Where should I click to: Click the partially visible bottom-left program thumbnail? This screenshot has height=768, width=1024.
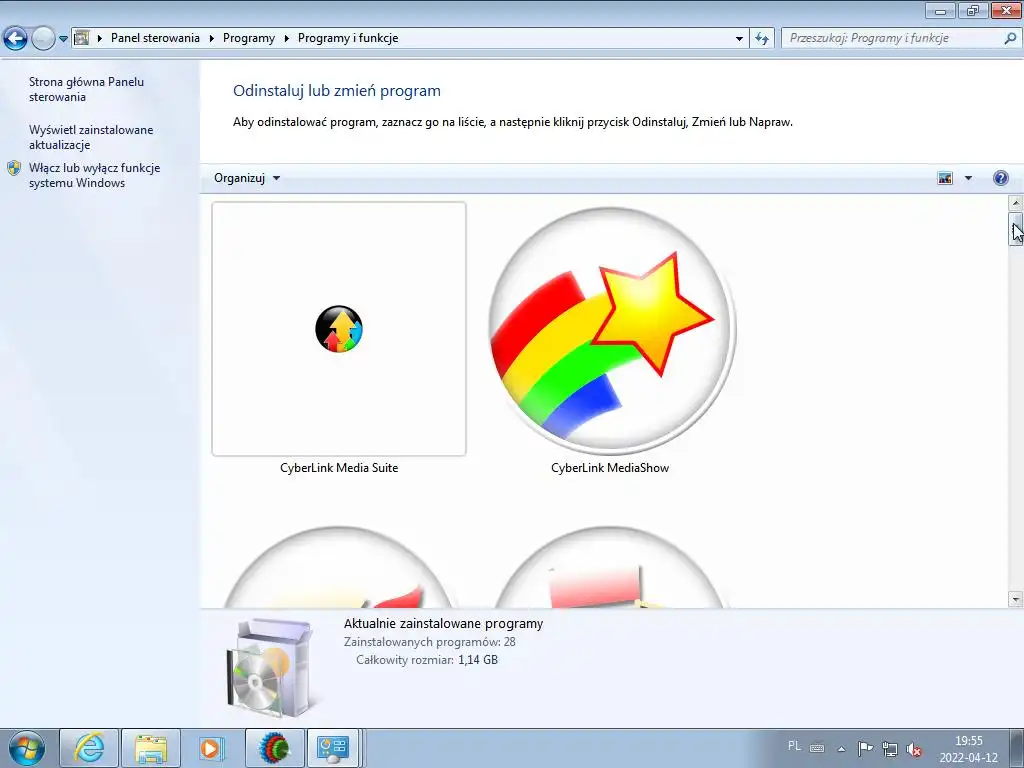pos(338,568)
